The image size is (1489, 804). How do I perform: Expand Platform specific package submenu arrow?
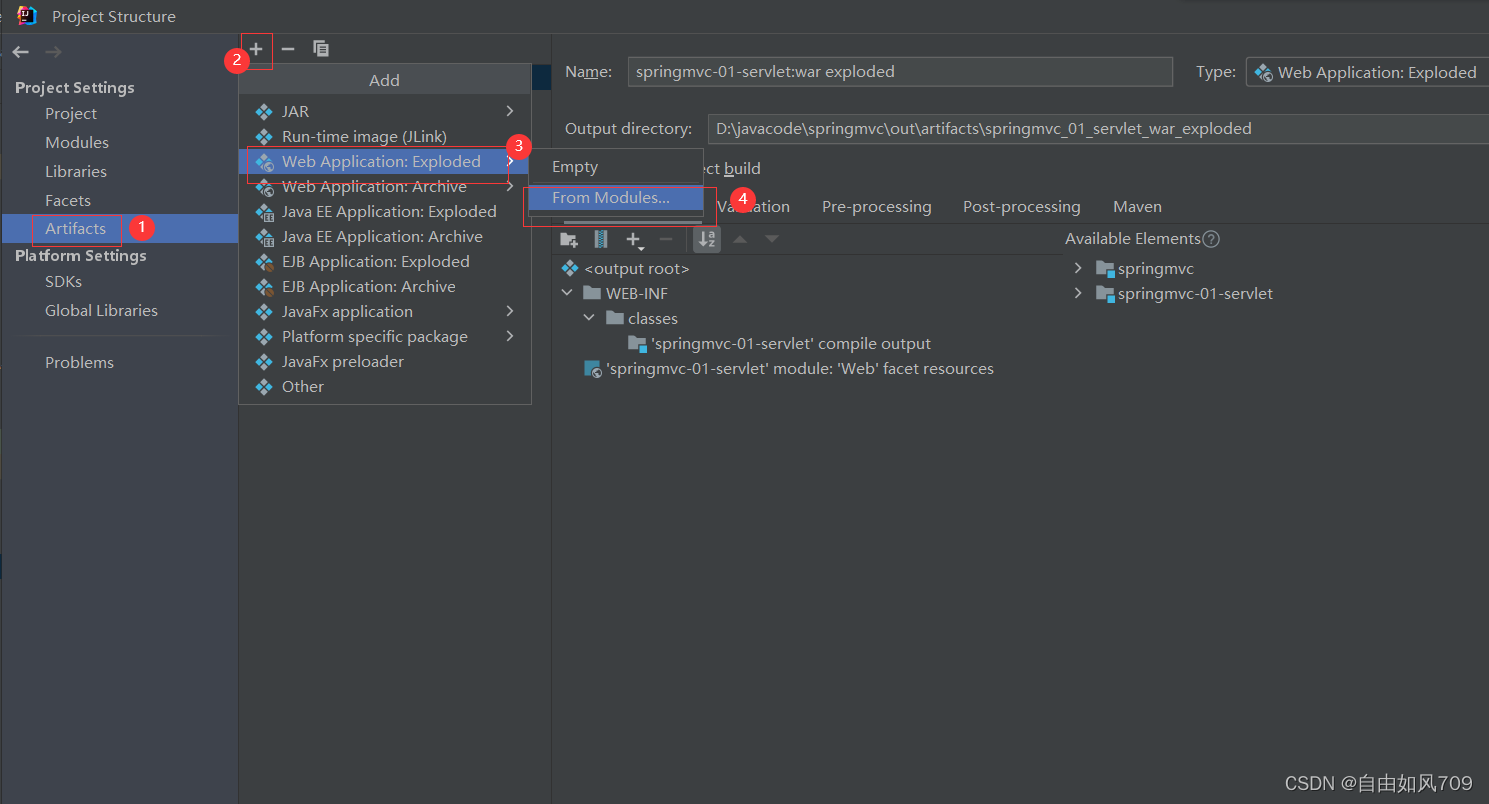click(510, 336)
